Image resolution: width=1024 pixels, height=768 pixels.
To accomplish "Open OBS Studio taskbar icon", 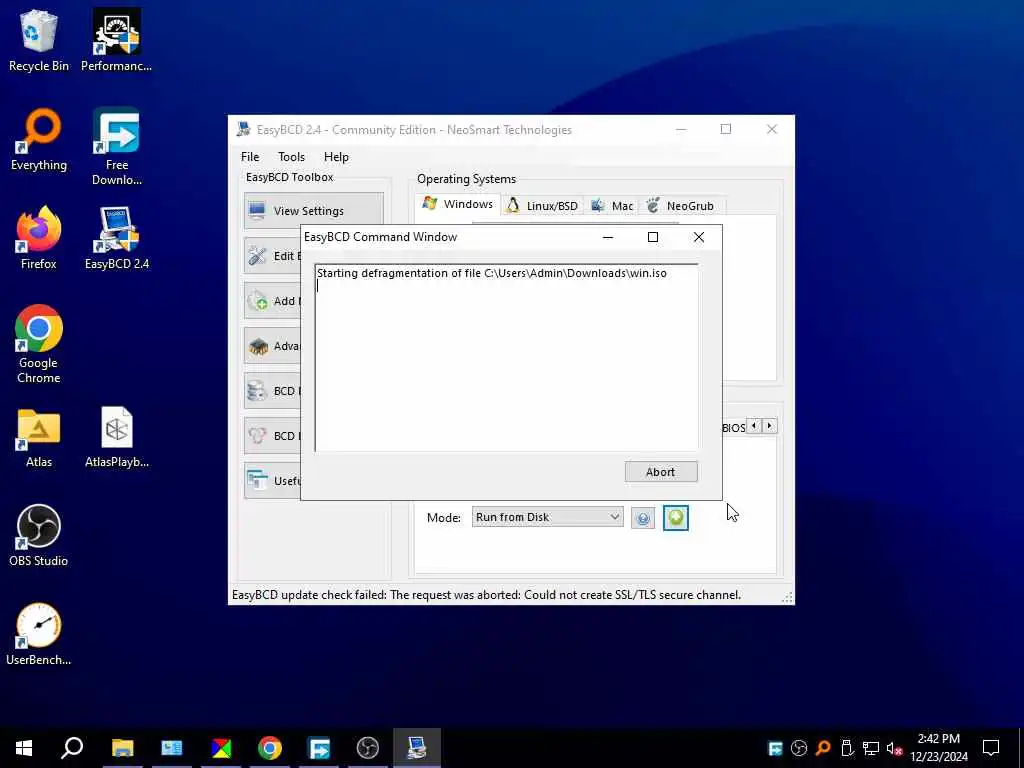I will click(x=368, y=748).
